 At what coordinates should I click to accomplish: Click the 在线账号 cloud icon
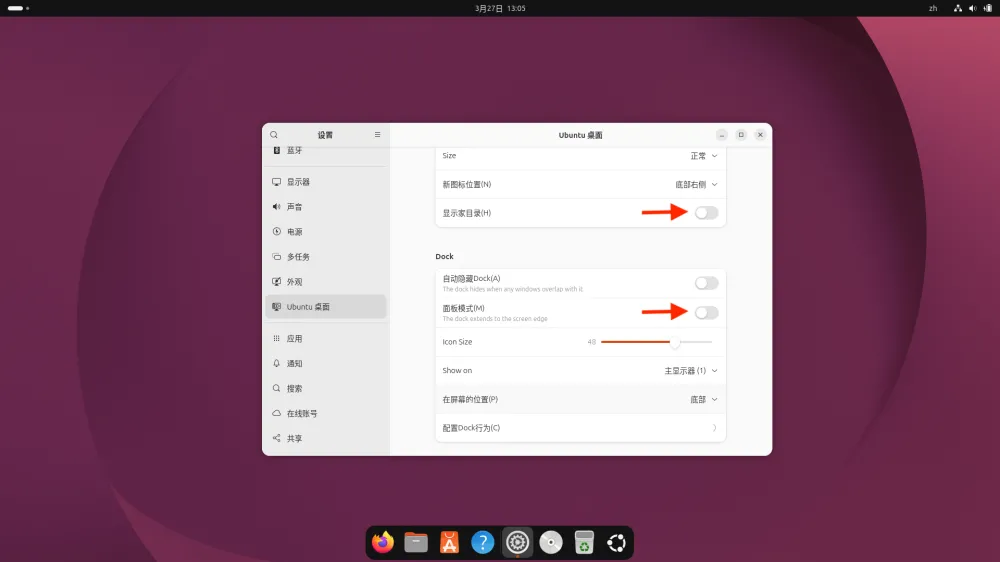pyautogui.click(x=276, y=413)
